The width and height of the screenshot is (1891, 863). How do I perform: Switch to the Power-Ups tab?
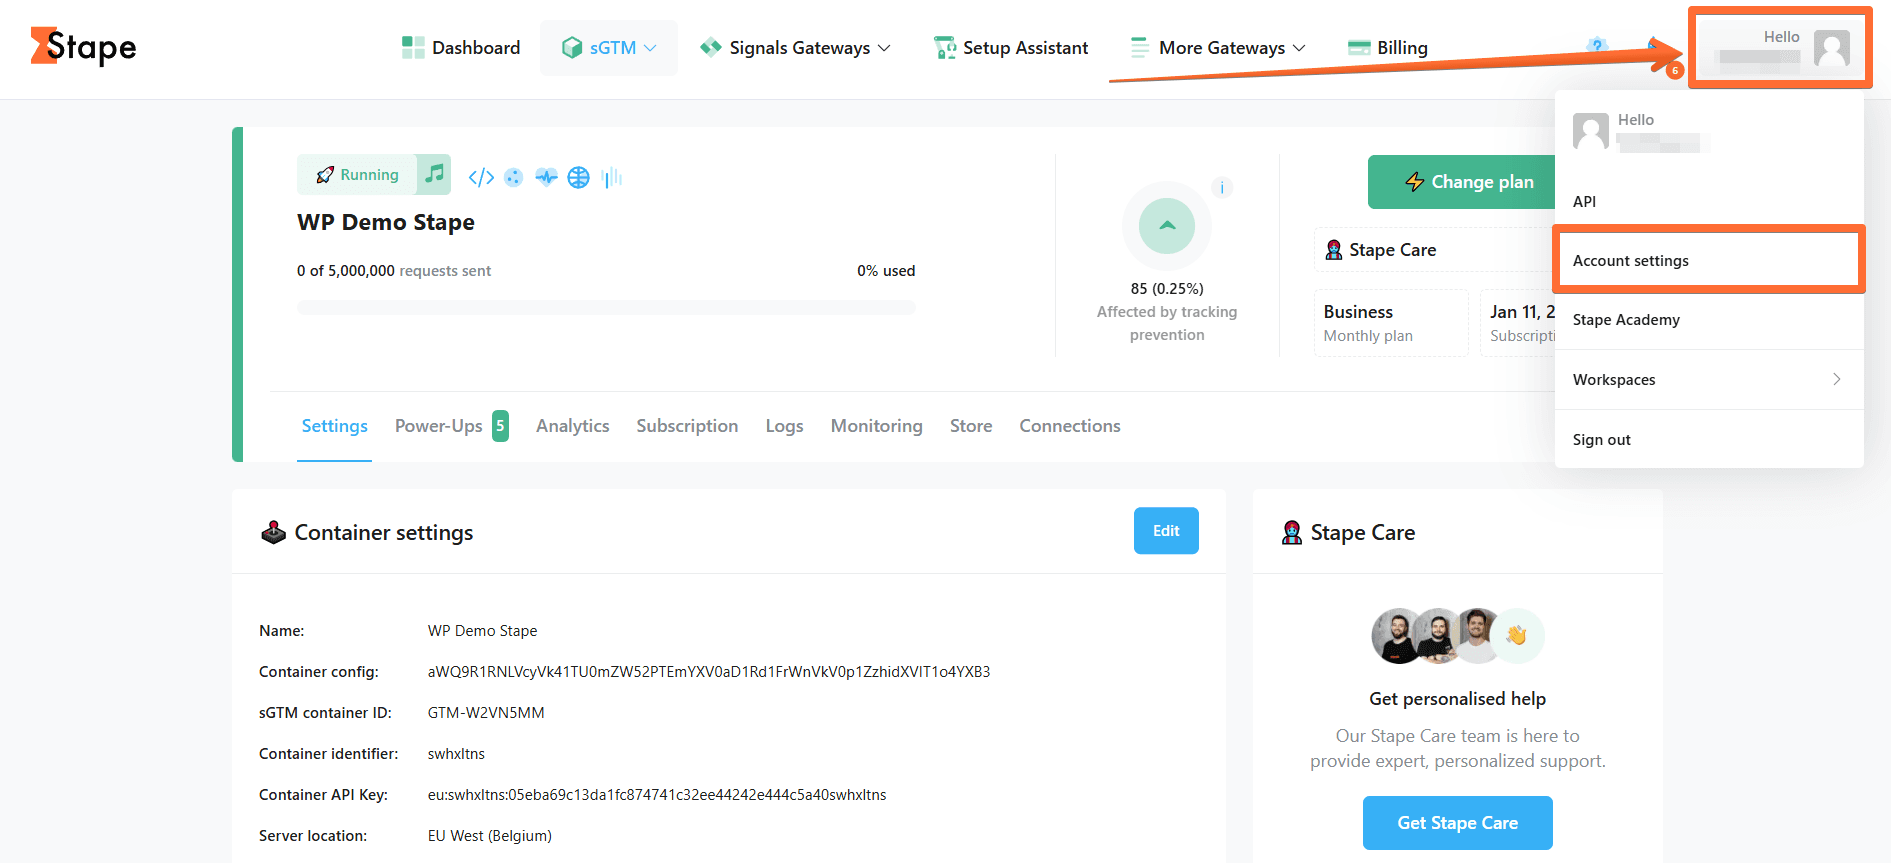coord(452,426)
